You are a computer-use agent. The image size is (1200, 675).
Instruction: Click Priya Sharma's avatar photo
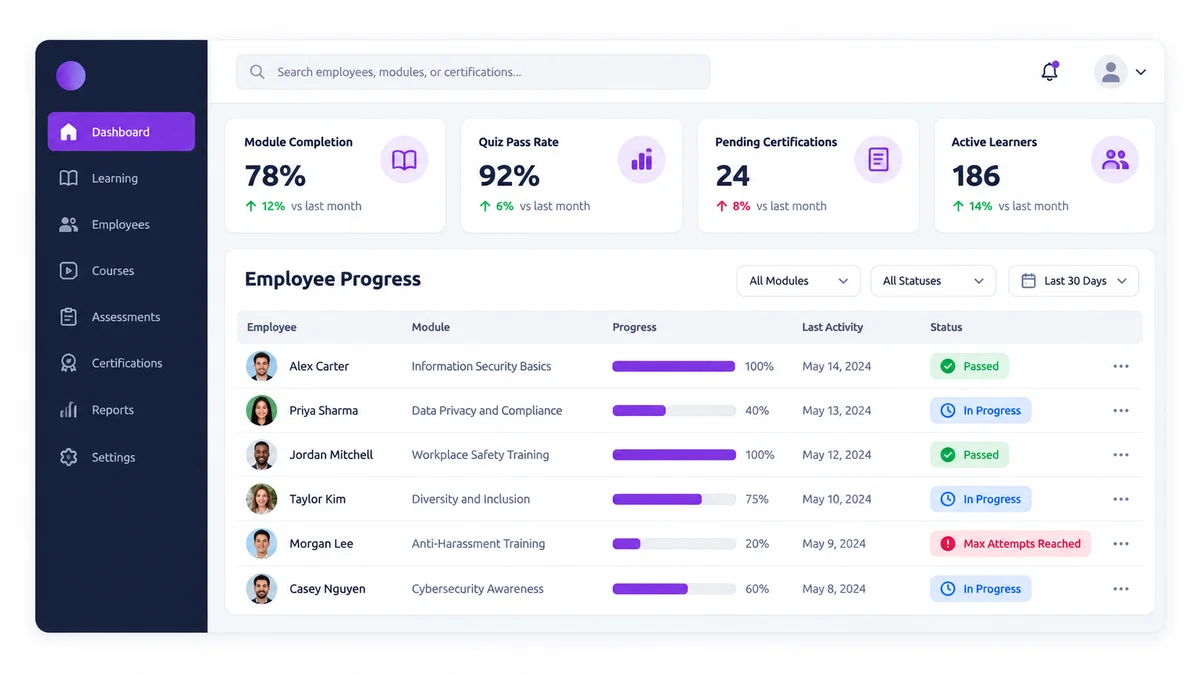point(261,411)
